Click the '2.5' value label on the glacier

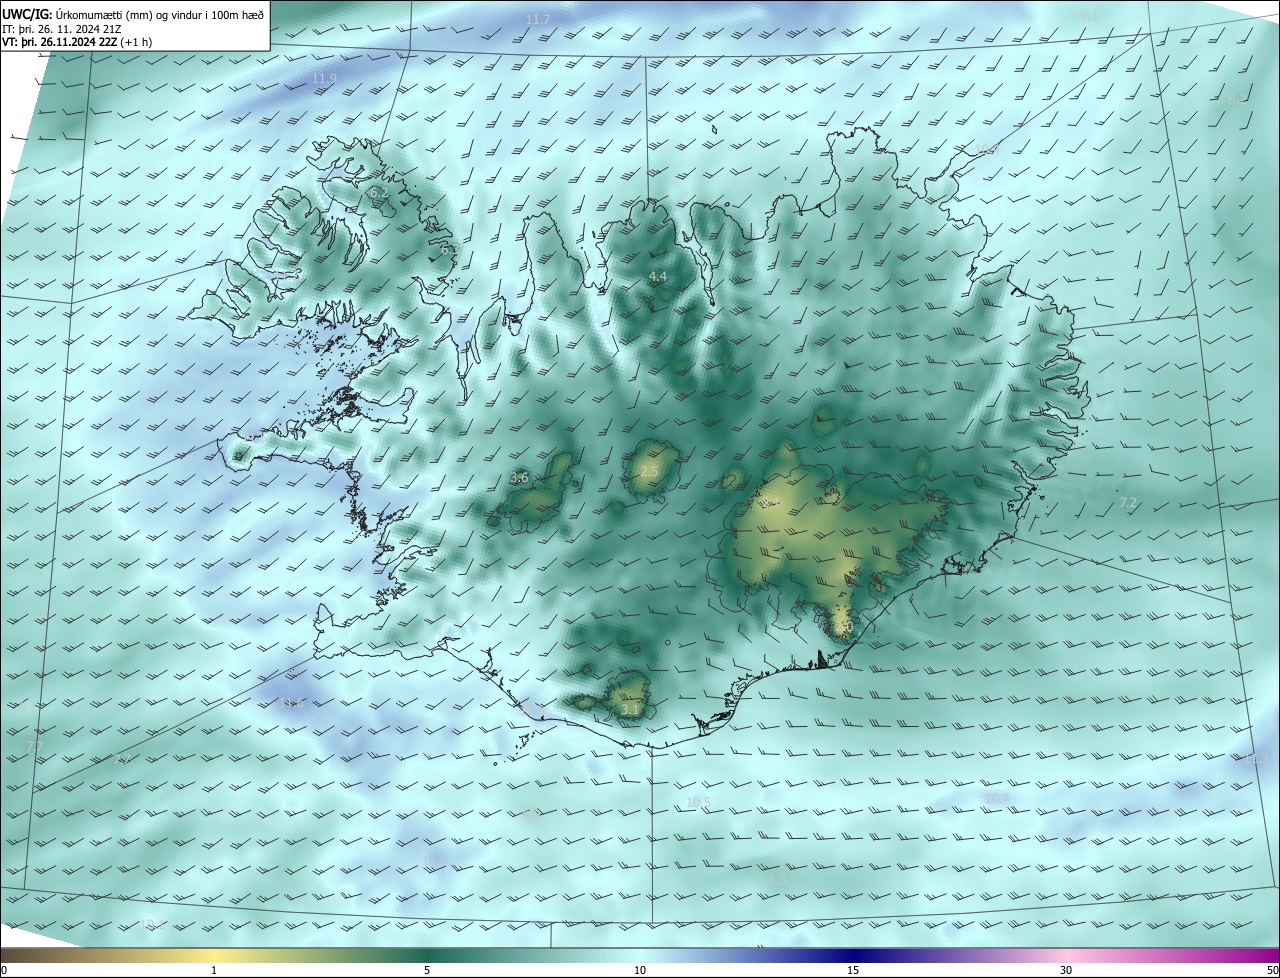tap(649, 471)
